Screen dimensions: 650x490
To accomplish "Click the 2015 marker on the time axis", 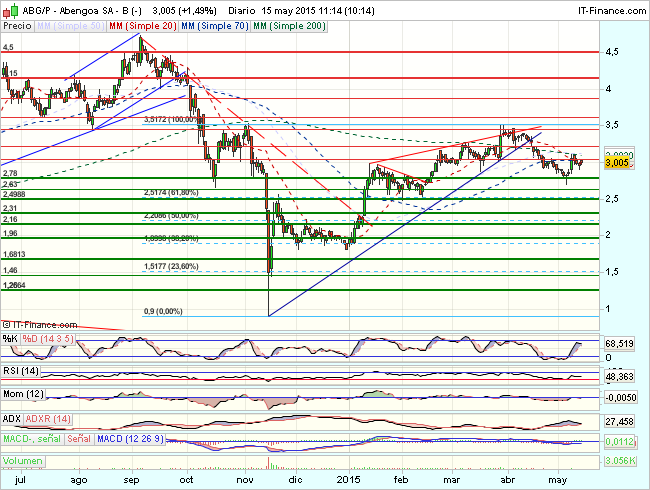I will pyautogui.click(x=349, y=478).
